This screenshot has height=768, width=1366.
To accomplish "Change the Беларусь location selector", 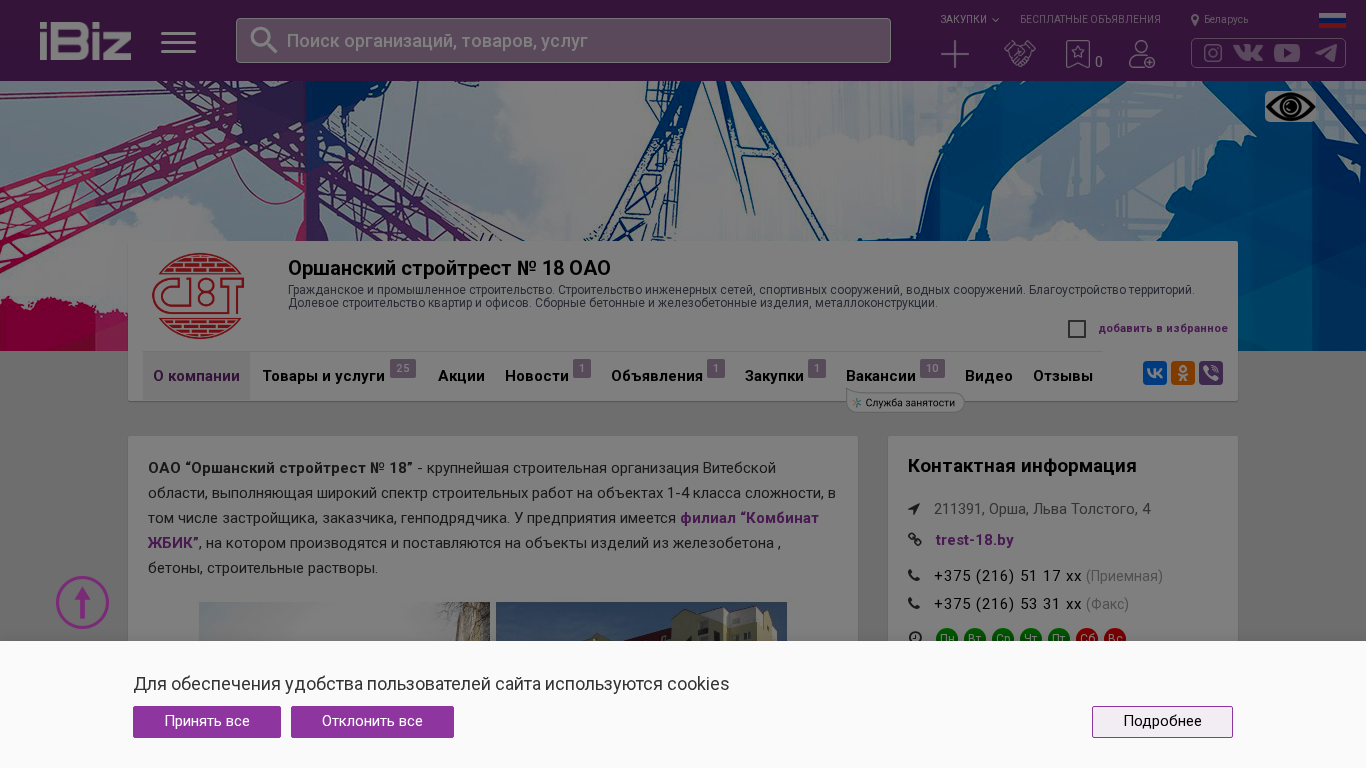I will click(x=1219, y=19).
